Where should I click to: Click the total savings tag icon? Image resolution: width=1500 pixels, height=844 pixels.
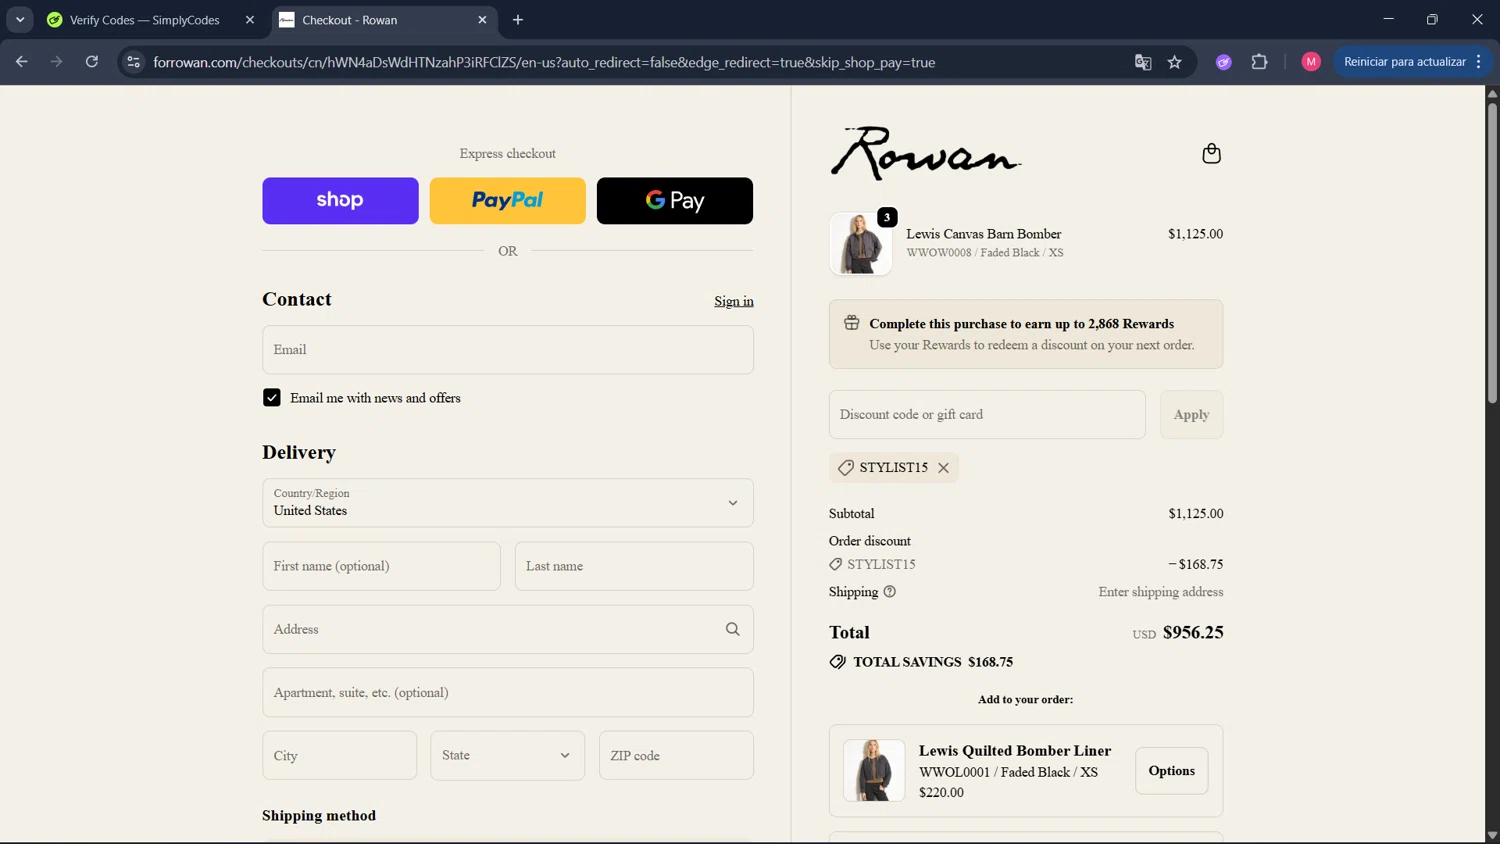click(837, 662)
